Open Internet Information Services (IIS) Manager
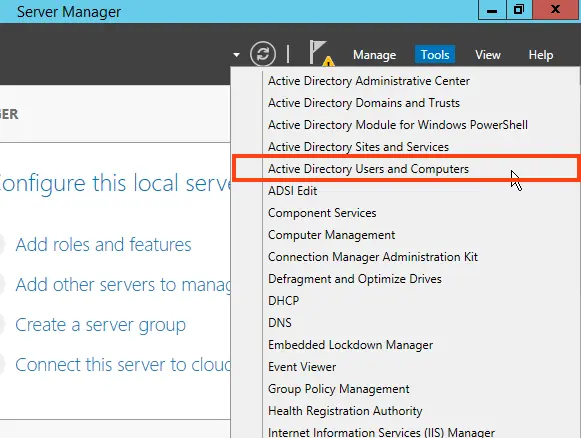 click(x=381, y=432)
